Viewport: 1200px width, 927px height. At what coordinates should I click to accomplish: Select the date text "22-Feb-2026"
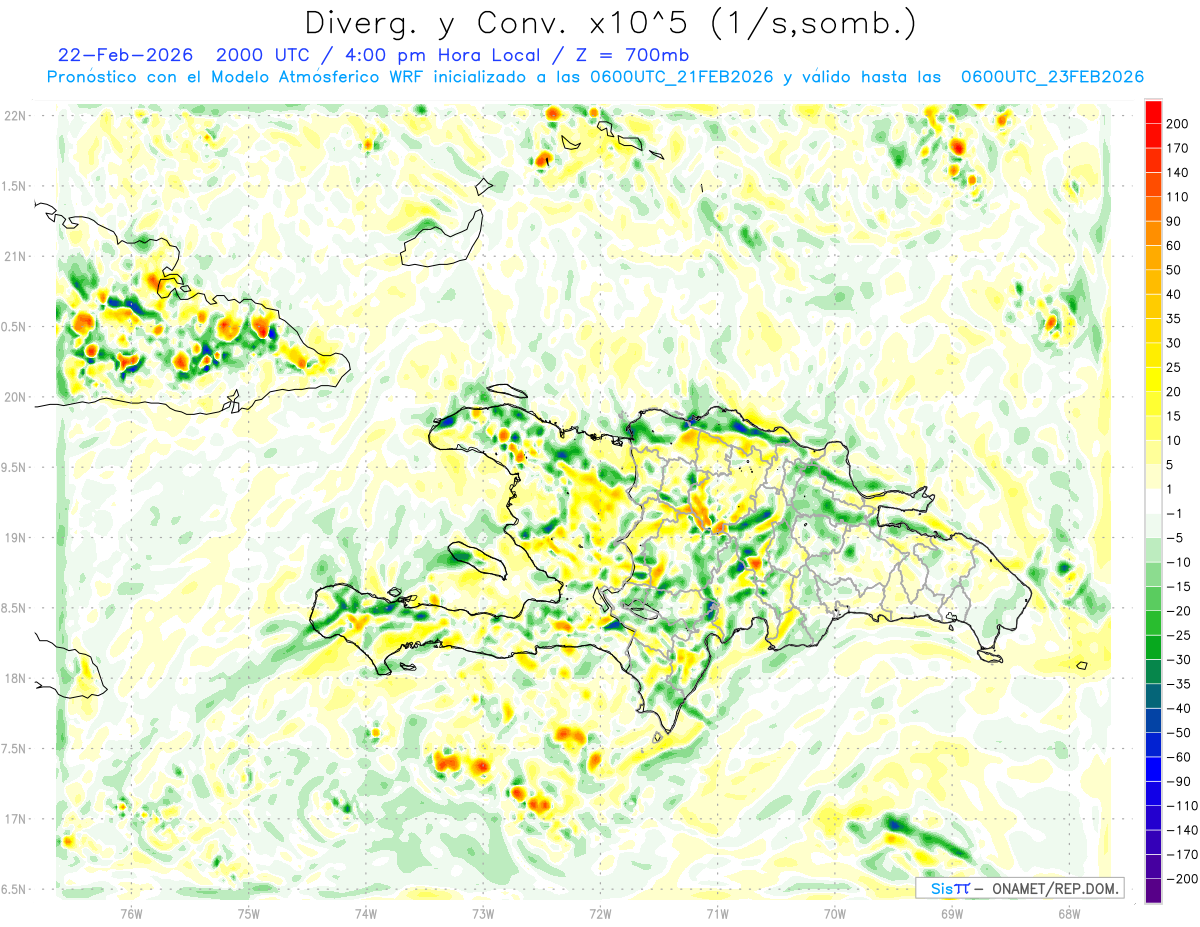(127, 55)
